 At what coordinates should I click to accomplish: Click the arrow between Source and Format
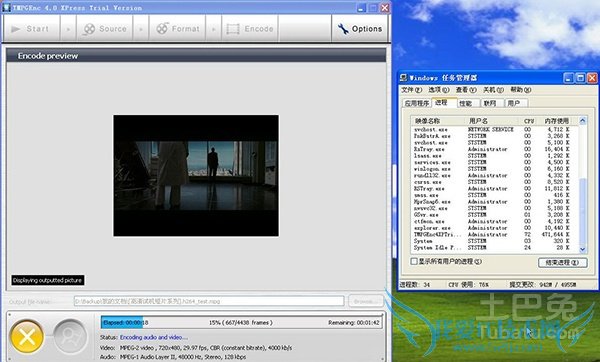(x=141, y=29)
